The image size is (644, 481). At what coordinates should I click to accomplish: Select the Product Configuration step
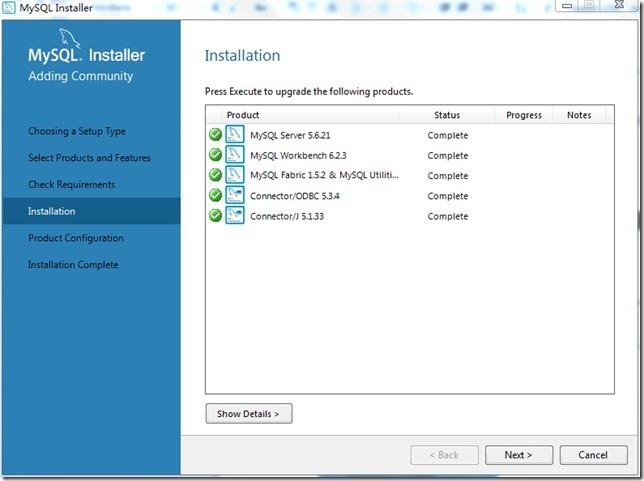click(76, 238)
